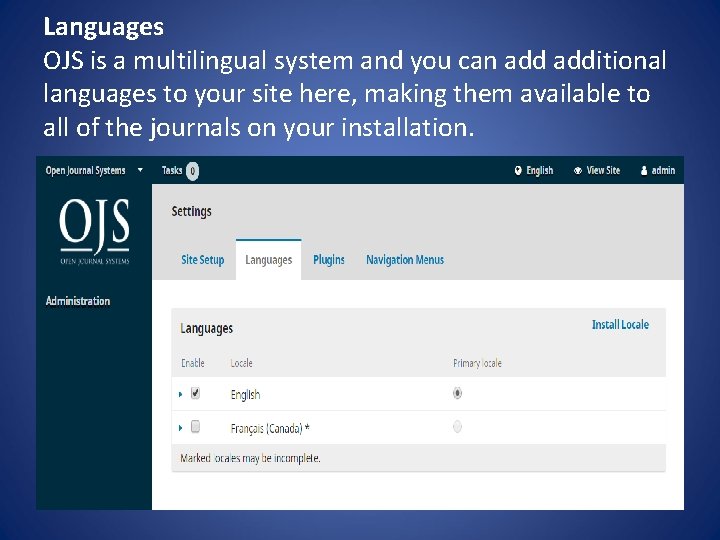This screenshot has width=720, height=540.
Task: Click the English locale name text
Action: click(x=245, y=395)
